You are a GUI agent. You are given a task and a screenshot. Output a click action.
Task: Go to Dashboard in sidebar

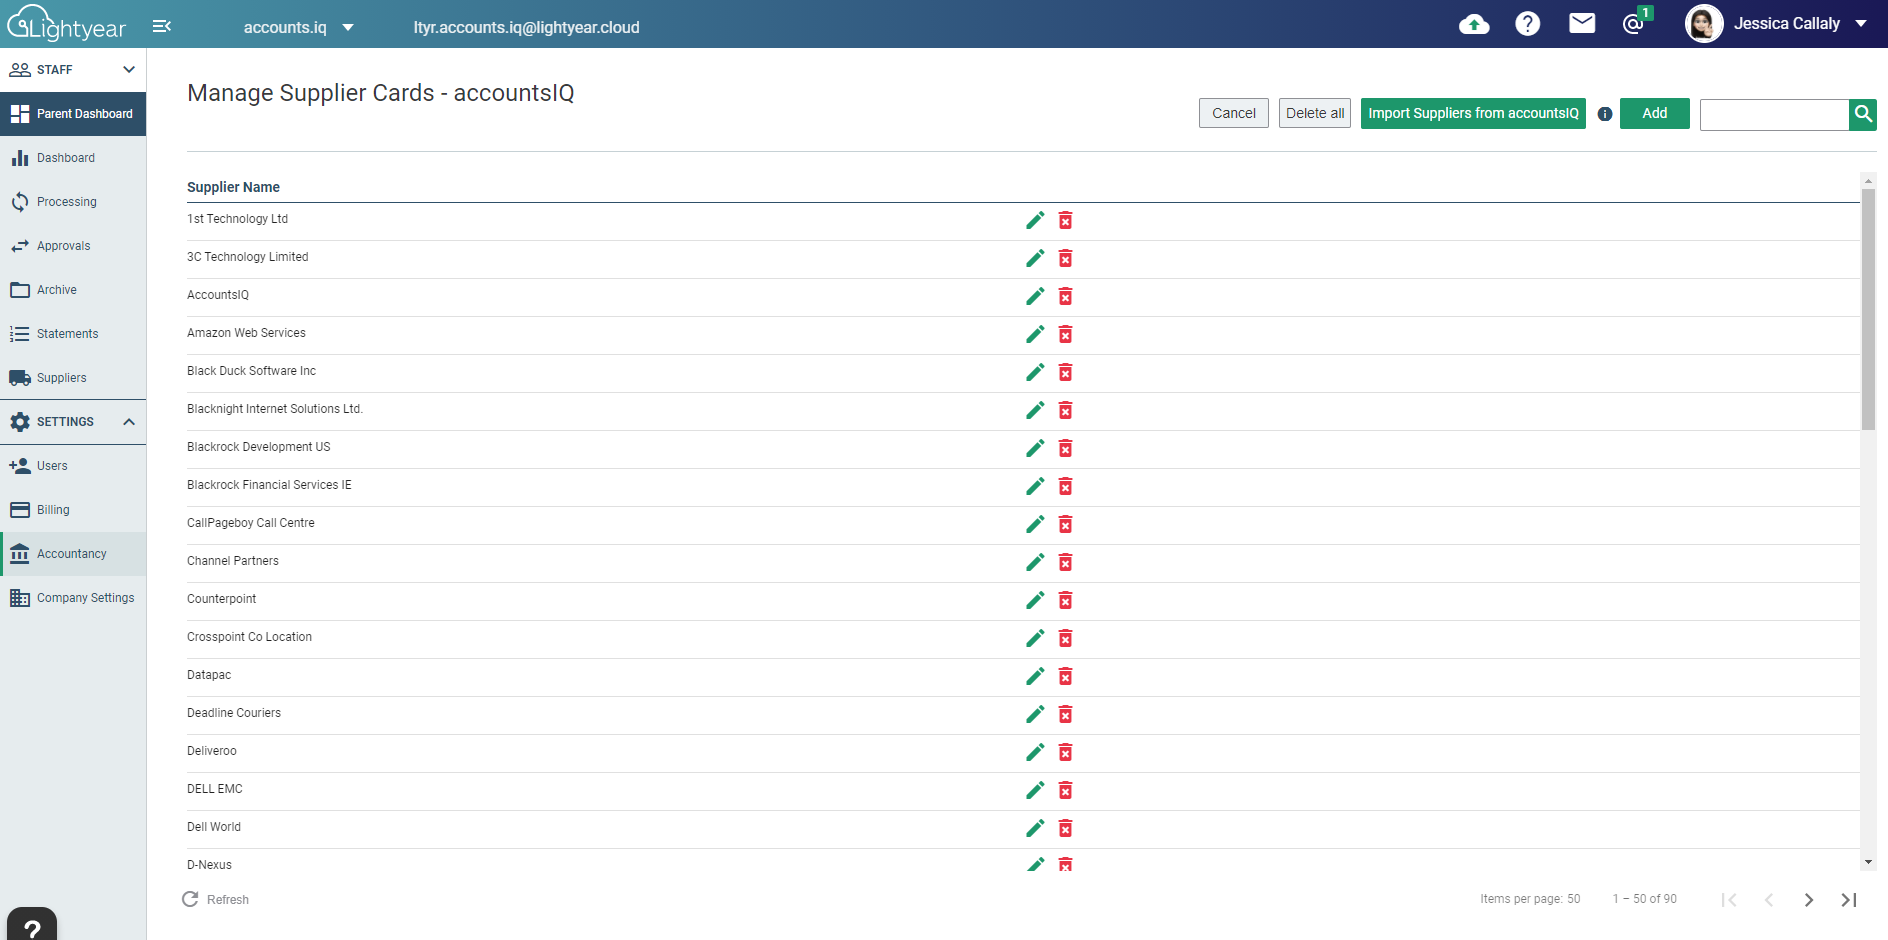coord(73,158)
